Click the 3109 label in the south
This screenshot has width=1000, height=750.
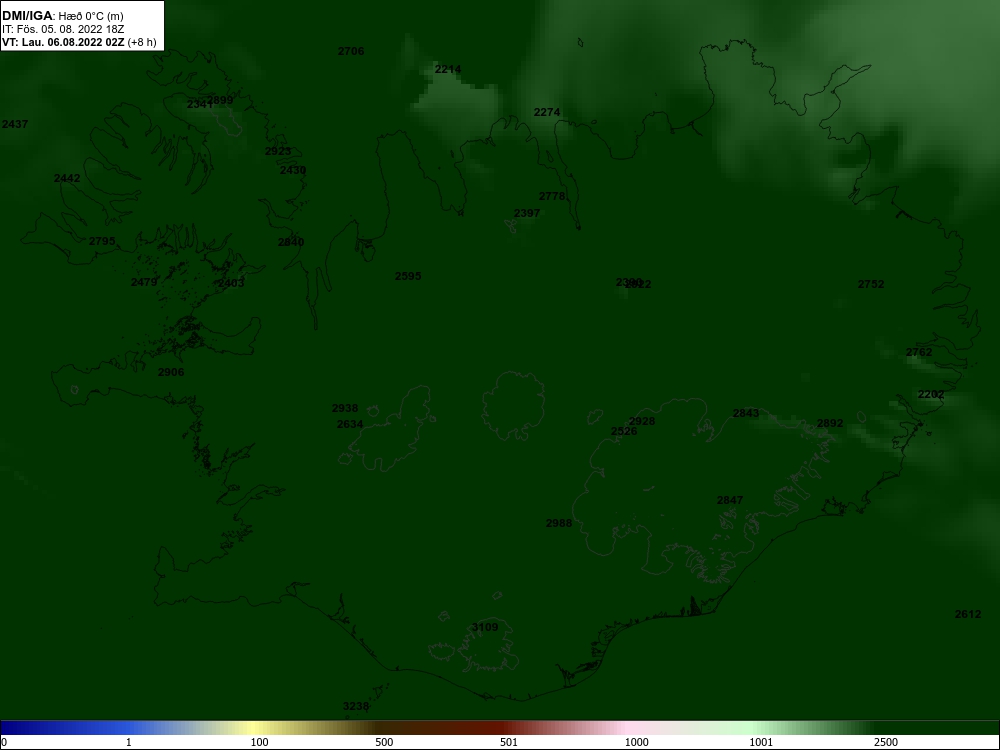point(485,627)
